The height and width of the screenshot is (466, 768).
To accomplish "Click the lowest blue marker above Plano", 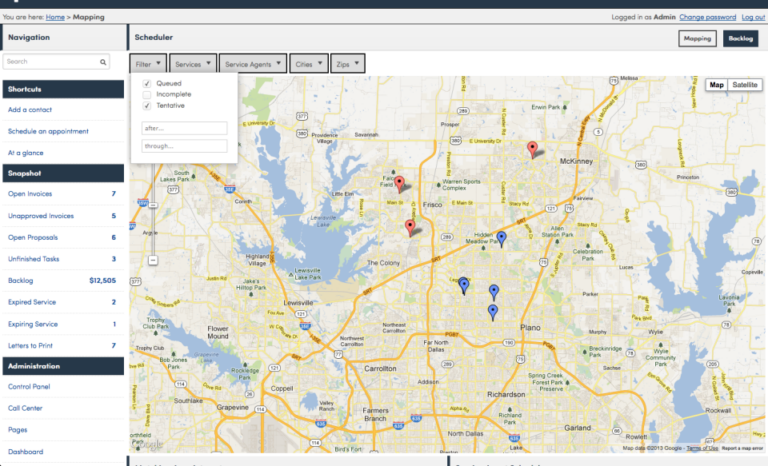I will [x=493, y=312].
